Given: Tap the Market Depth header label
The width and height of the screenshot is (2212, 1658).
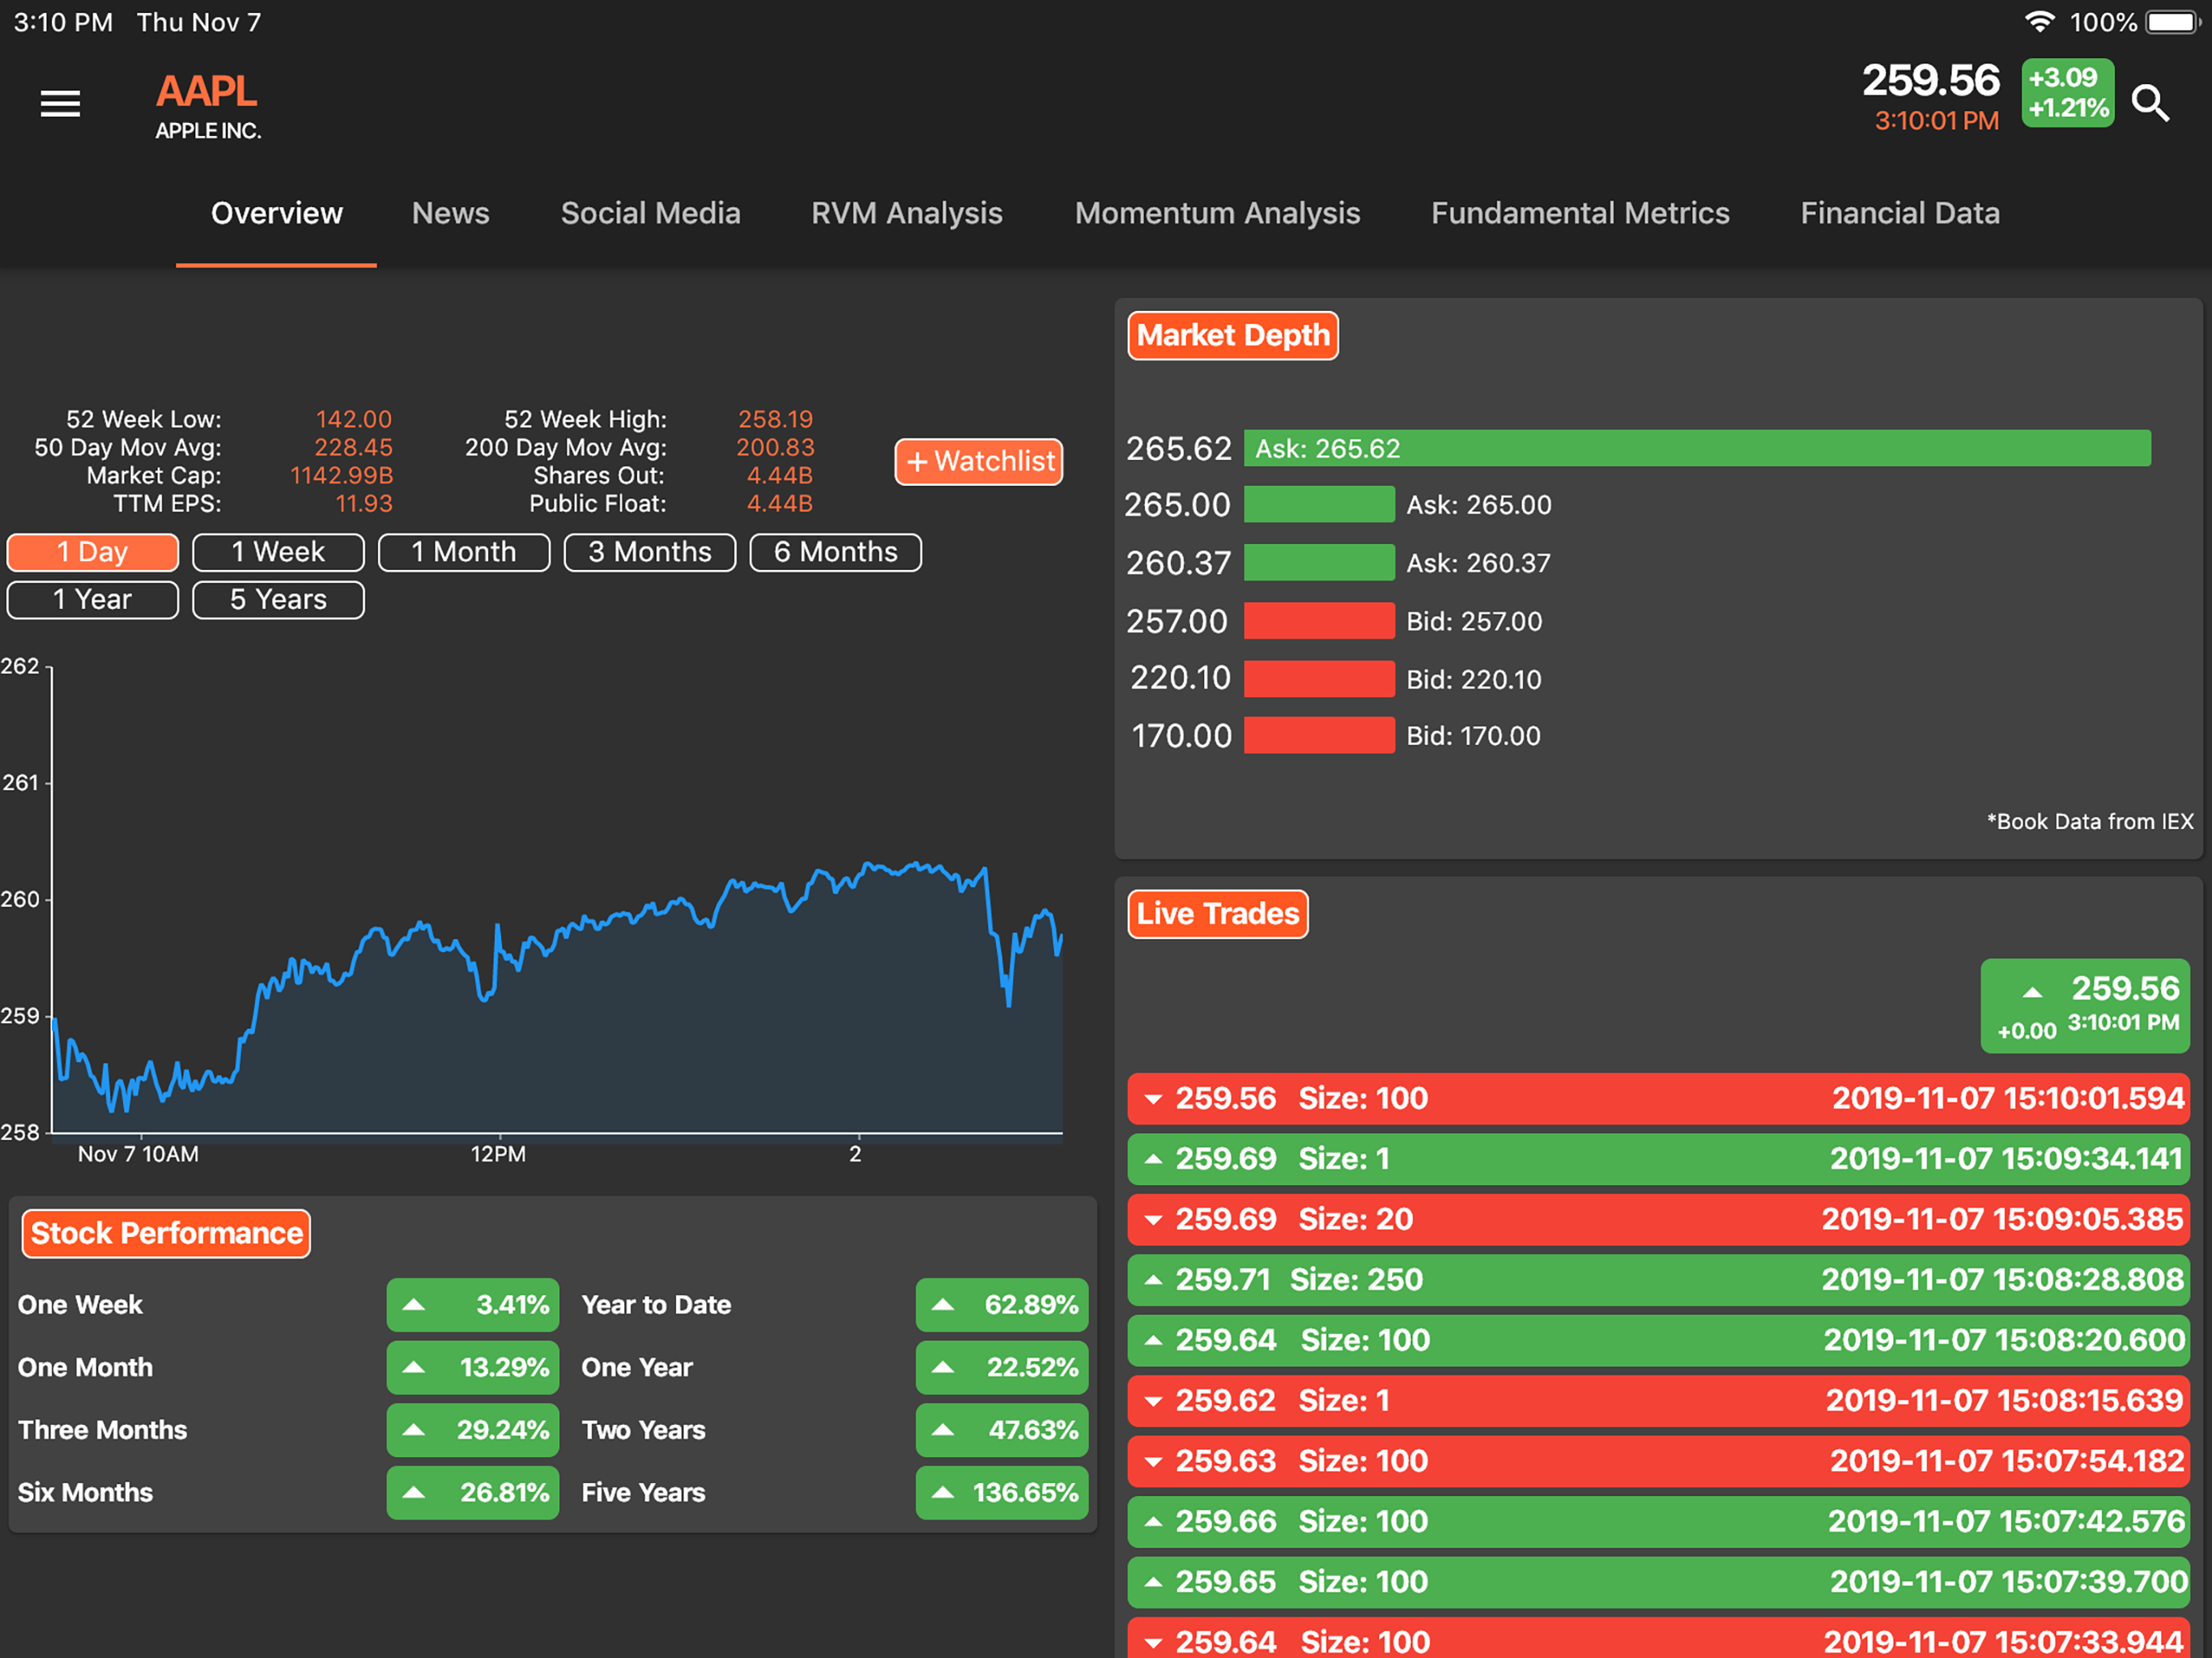Looking at the screenshot, I should (x=1232, y=336).
